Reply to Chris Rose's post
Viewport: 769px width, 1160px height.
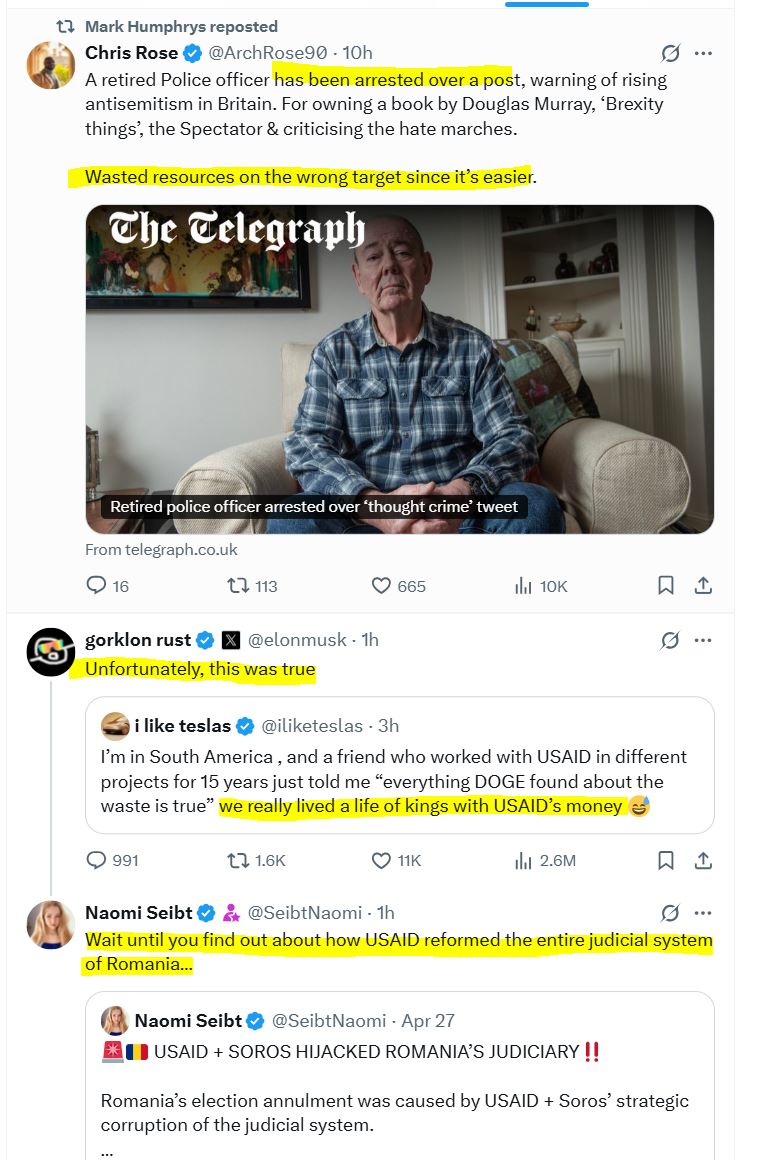pos(97,586)
